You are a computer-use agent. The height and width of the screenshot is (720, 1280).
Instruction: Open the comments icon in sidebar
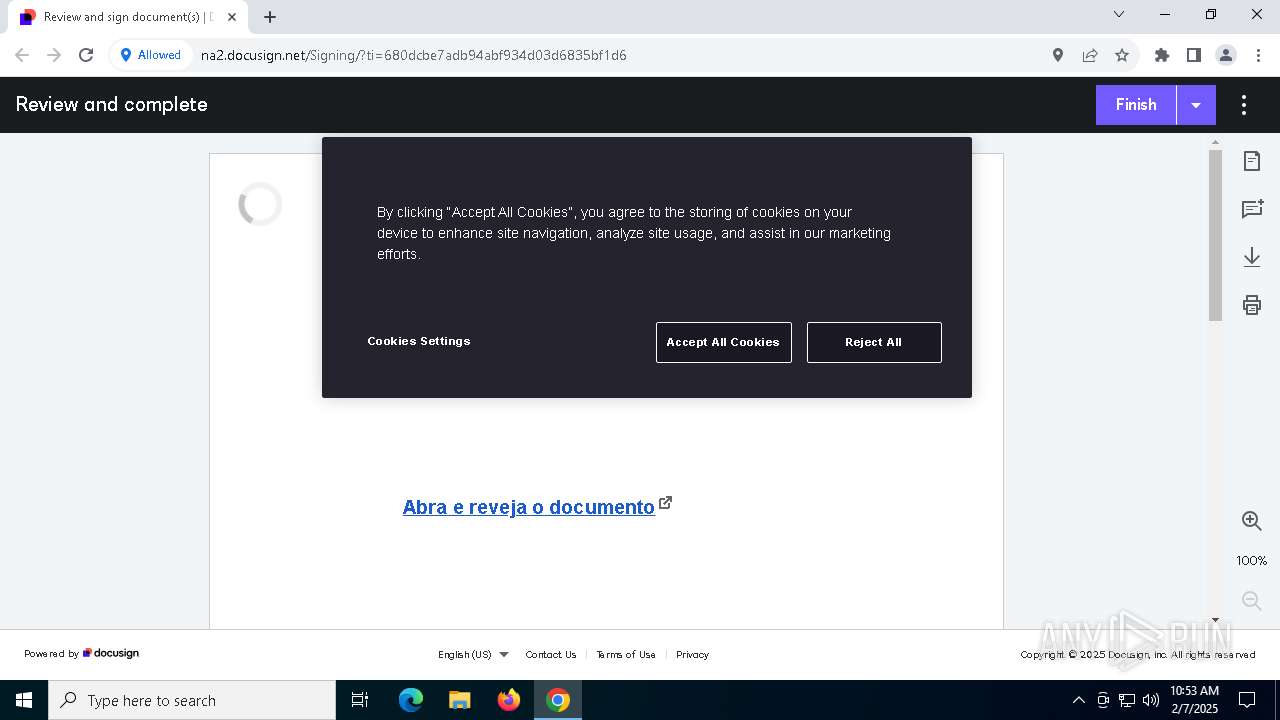[1252, 209]
